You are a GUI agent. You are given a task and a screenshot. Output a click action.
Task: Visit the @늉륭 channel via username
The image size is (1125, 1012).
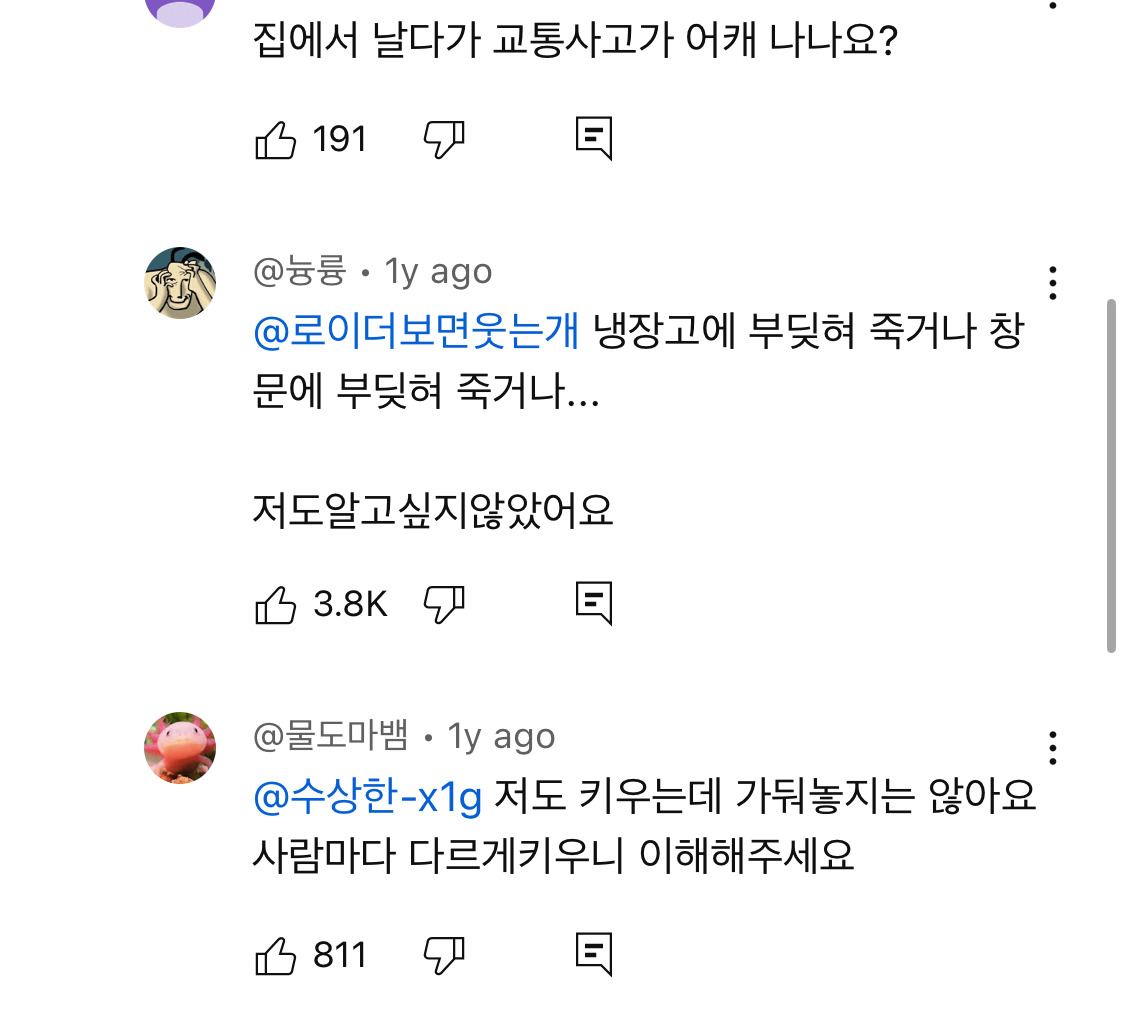pyautogui.click(x=299, y=271)
